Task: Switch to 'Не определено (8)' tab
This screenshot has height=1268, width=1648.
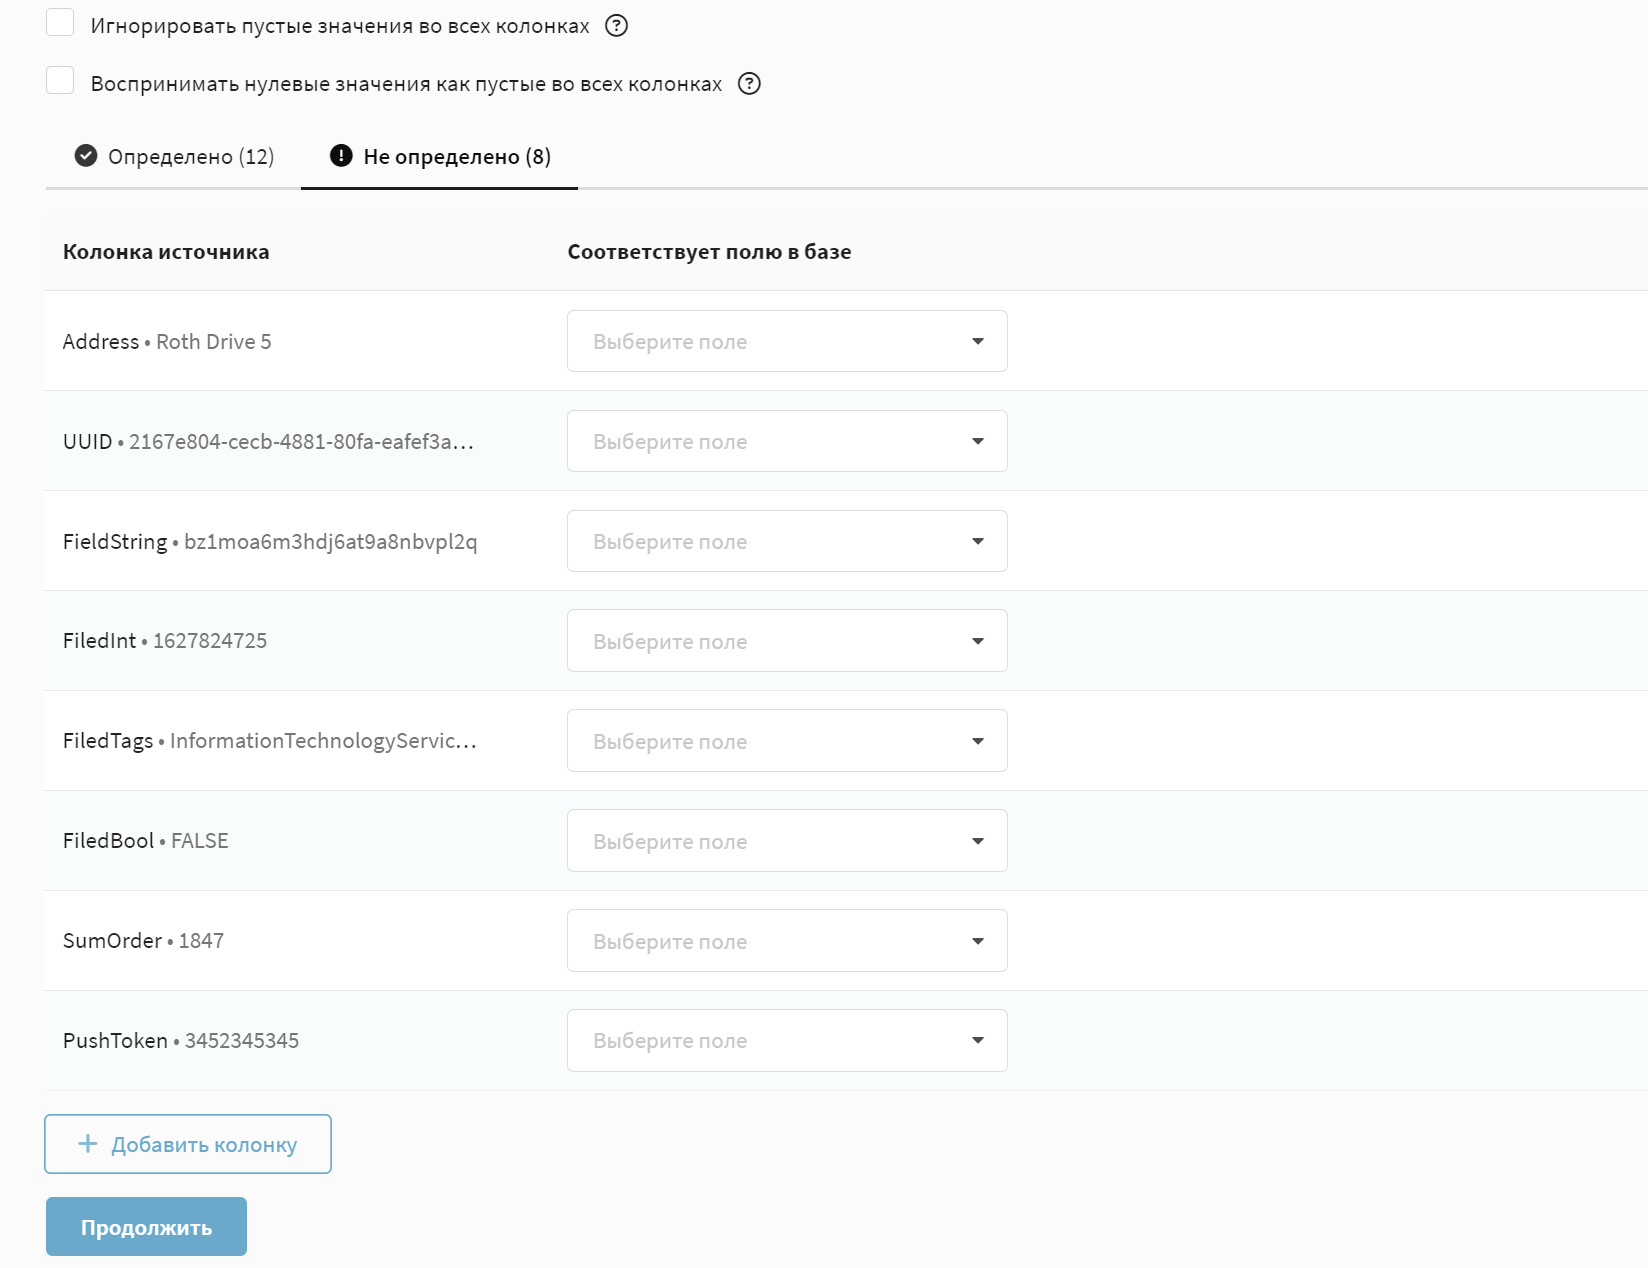Action: pyautogui.click(x=440, y=156)
